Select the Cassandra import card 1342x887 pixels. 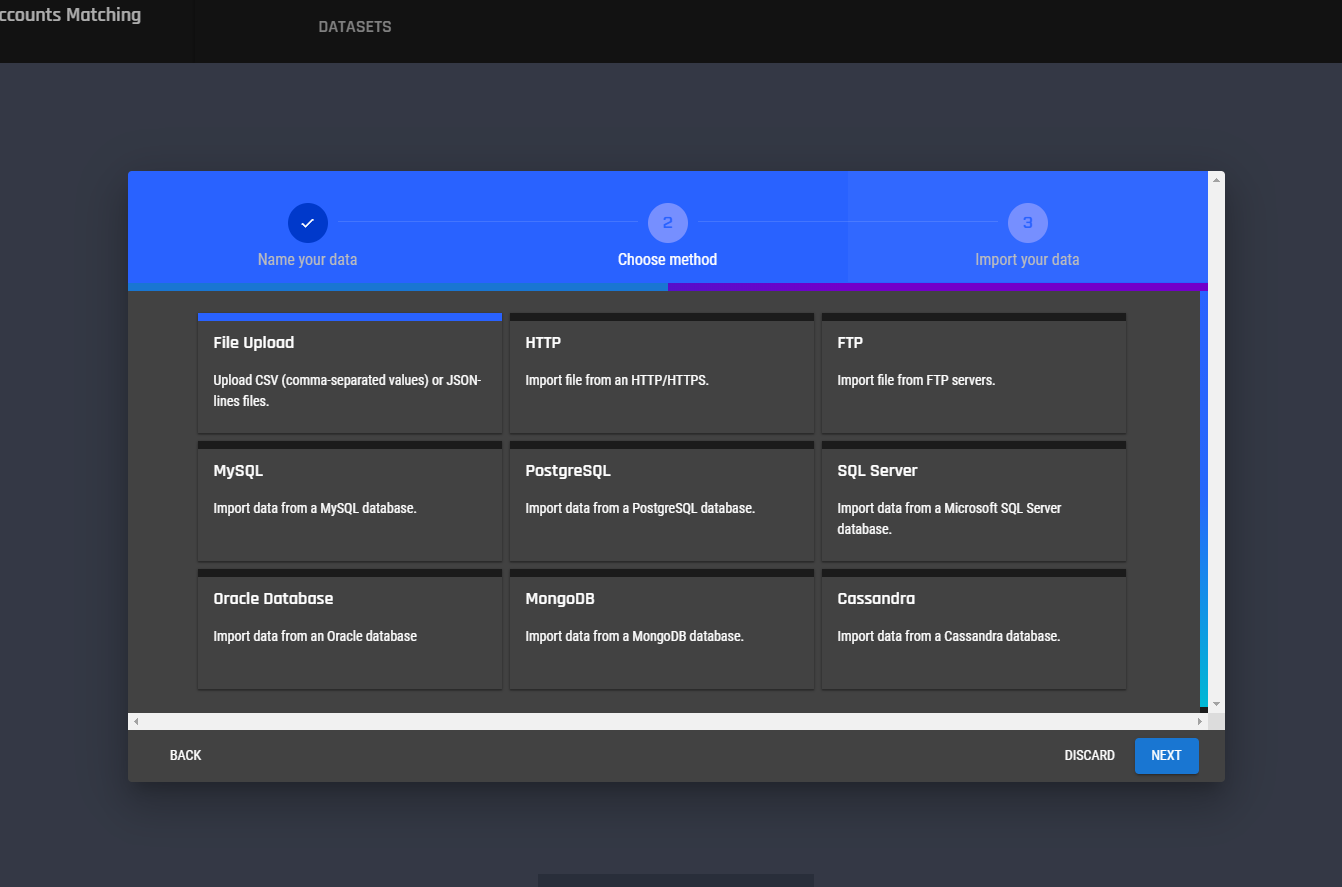[x=974, y=629]
